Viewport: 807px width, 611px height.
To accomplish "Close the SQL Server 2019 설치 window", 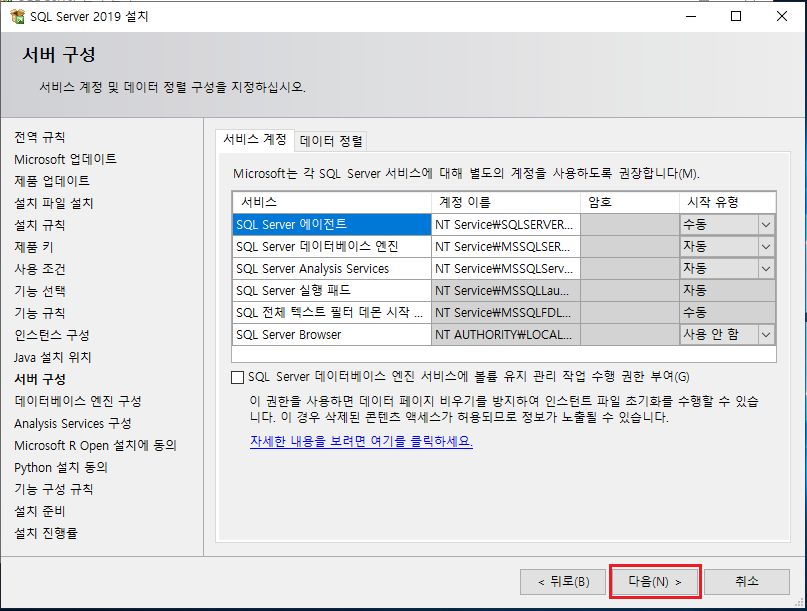I will [782, 16].
